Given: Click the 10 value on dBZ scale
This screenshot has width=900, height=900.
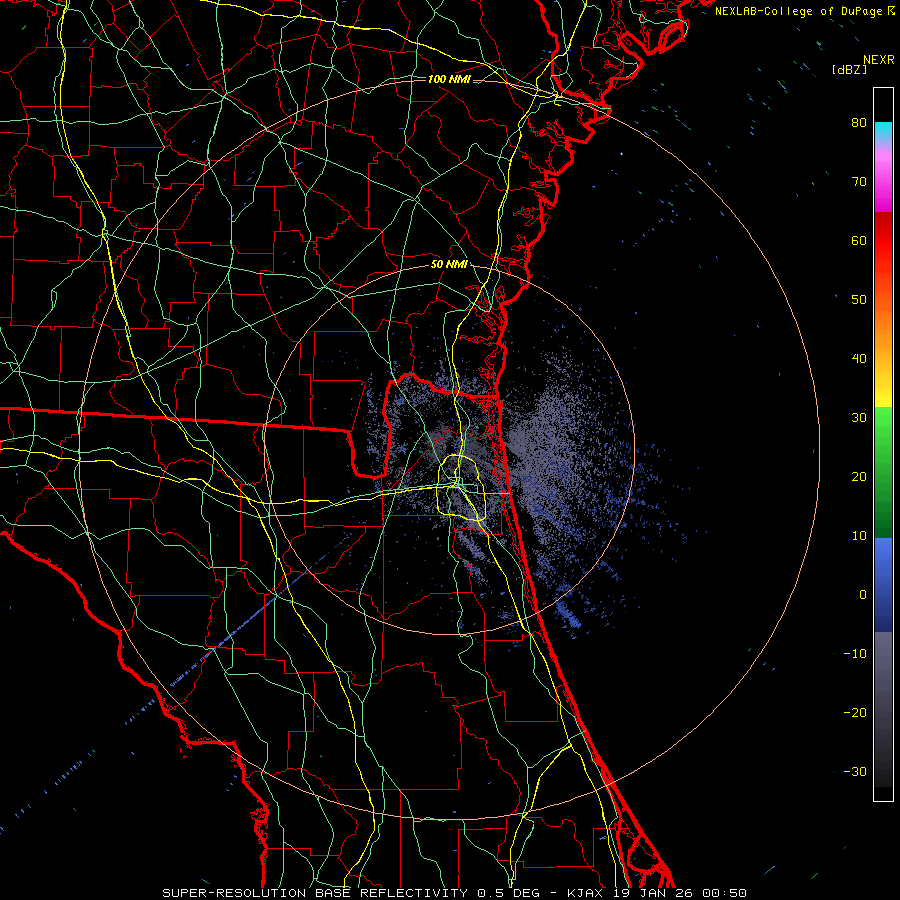Looking at the screenshot, I should click(859, 536).
